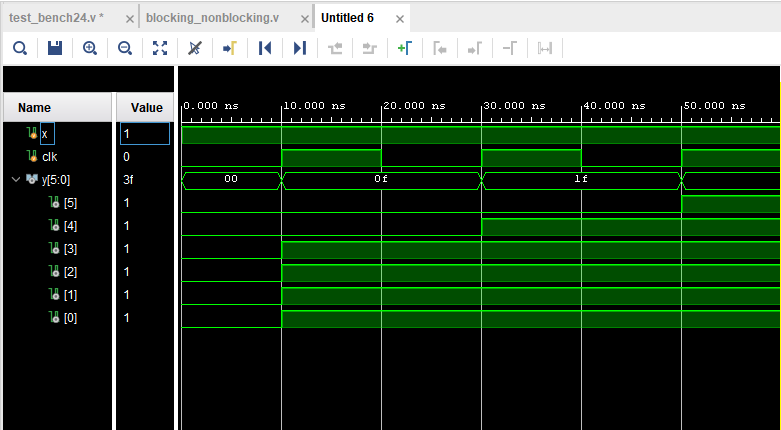This screenshot has width=781, height=430.
Task: Save the waveform configuration
Action: pos(55,47)
